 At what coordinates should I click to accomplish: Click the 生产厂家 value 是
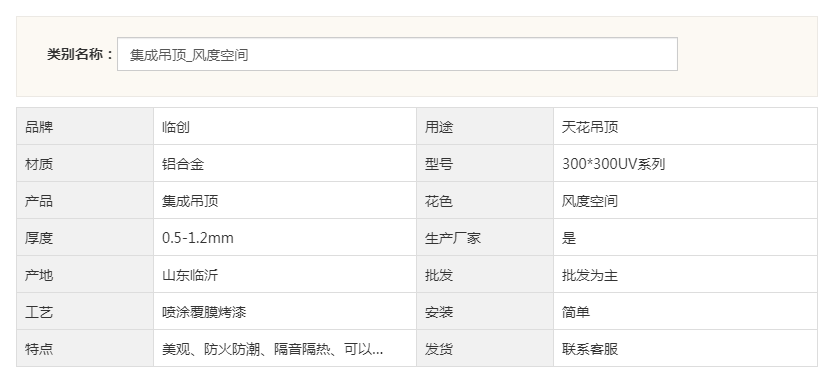coord(569,238)
